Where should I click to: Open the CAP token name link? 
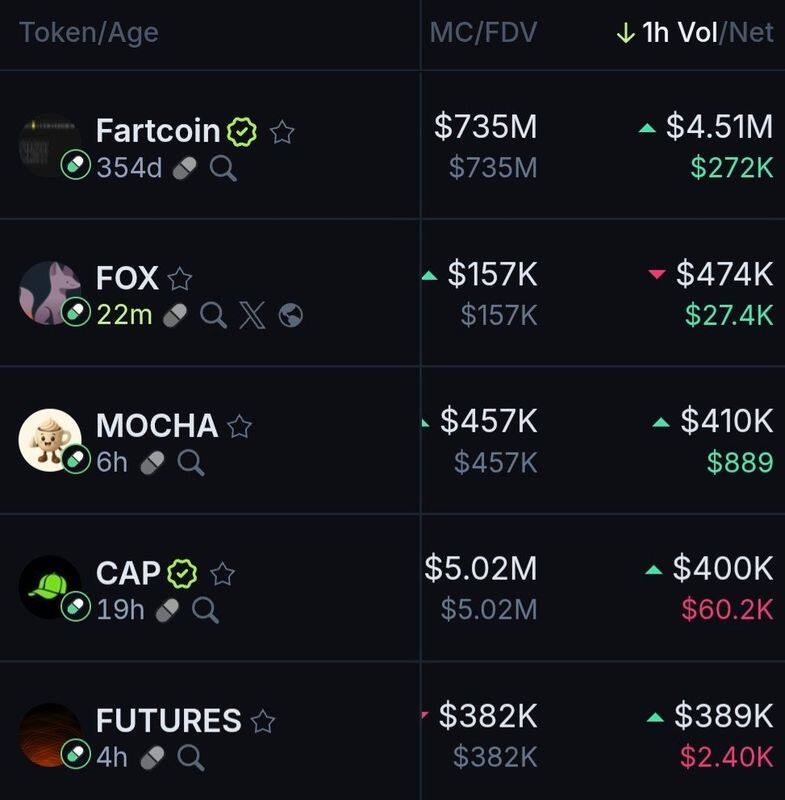[x=128, y=573]
